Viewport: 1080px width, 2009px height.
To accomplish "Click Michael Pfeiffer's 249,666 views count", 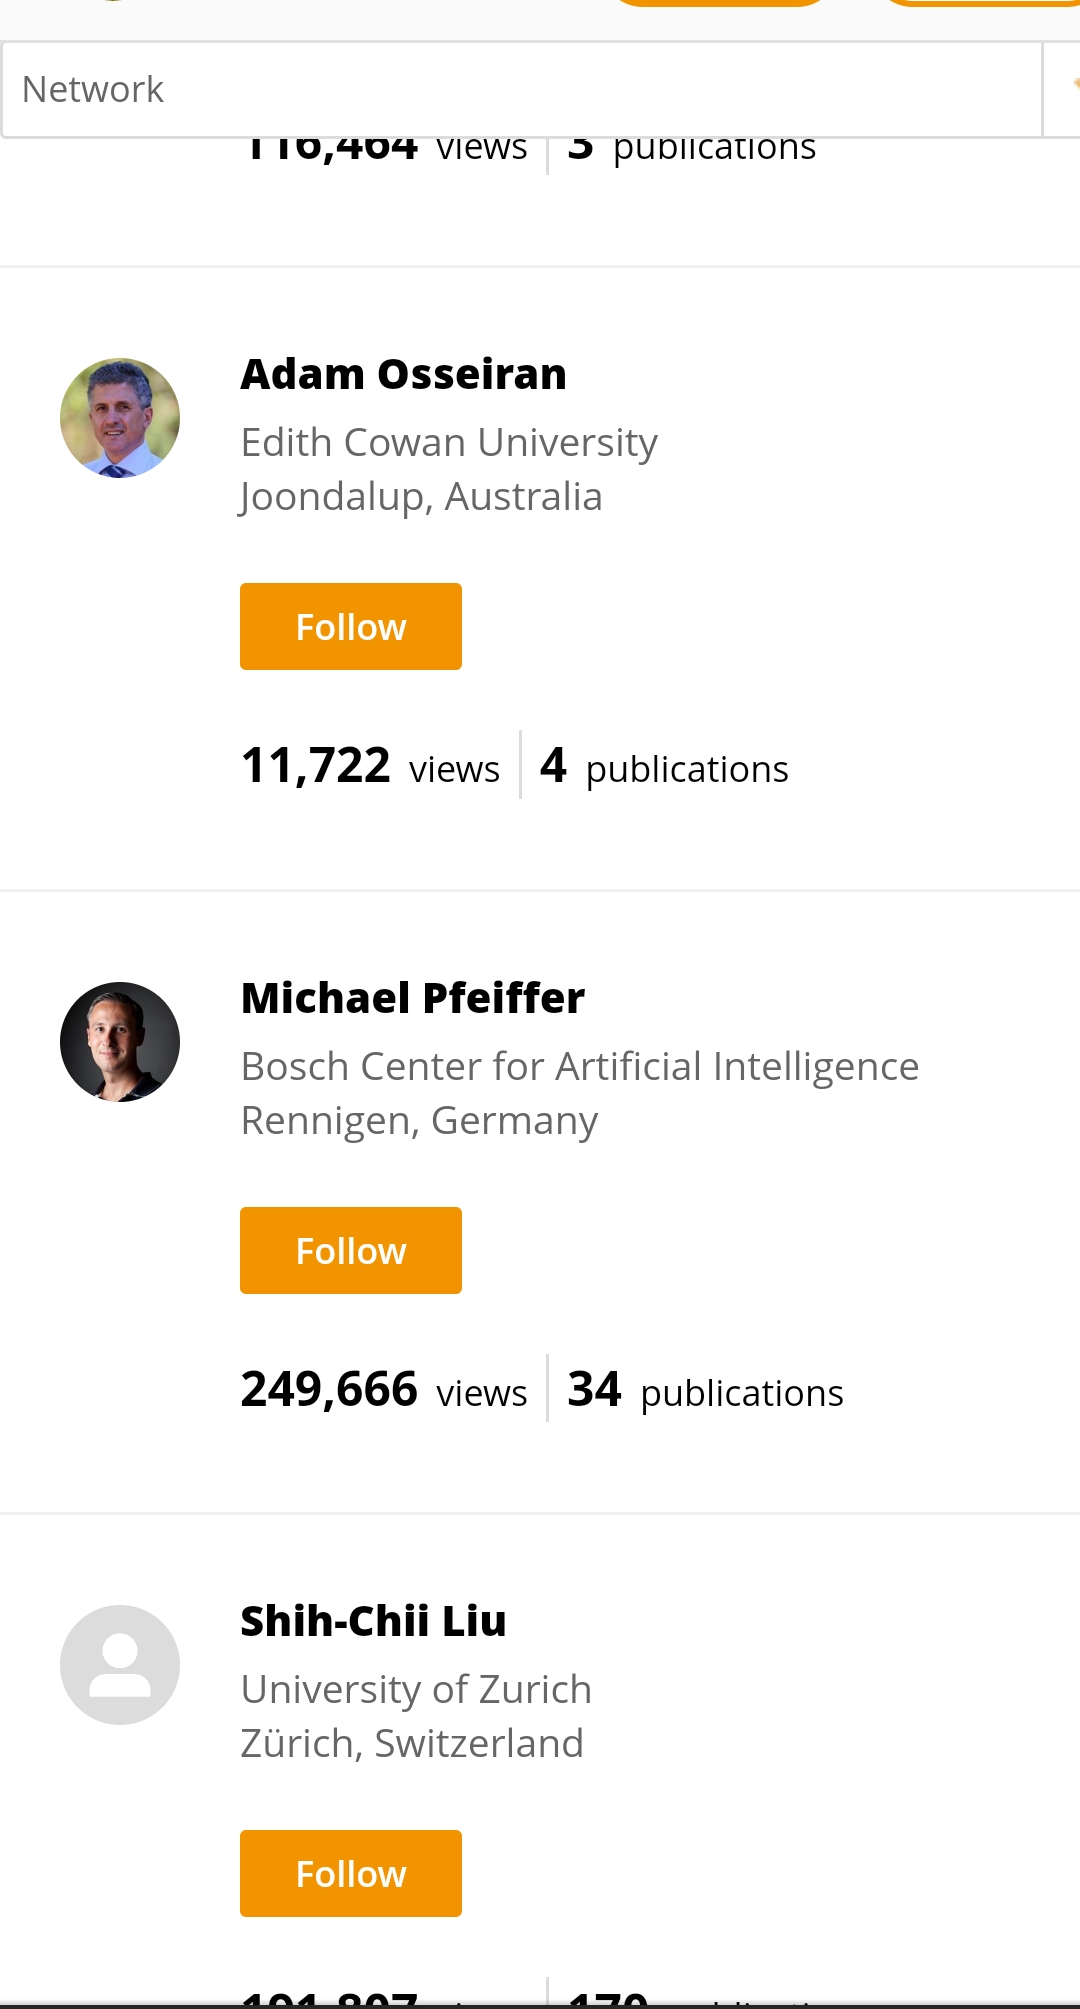I will 384,1391.
